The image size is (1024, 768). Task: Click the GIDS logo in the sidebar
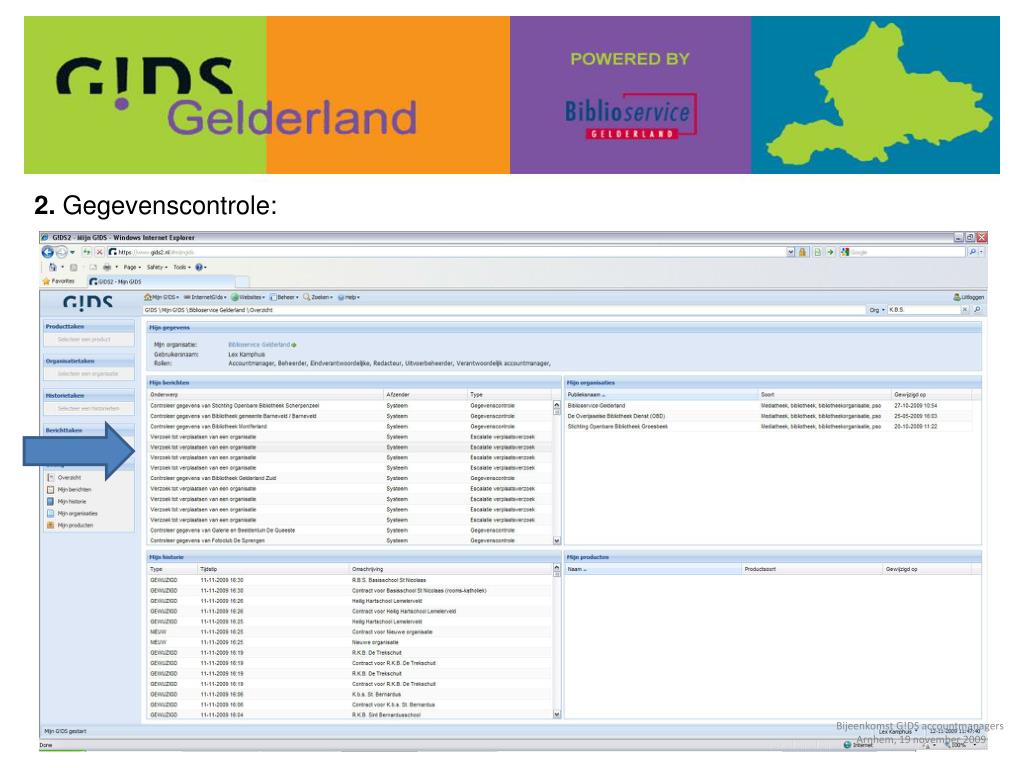(88, 302)
